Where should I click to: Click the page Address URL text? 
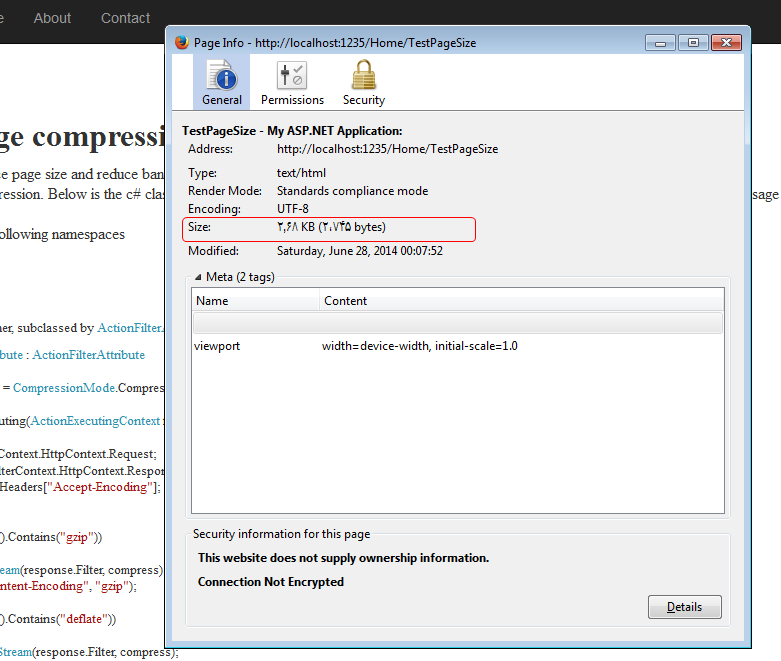pyautogui.click(x=387, y=149)
